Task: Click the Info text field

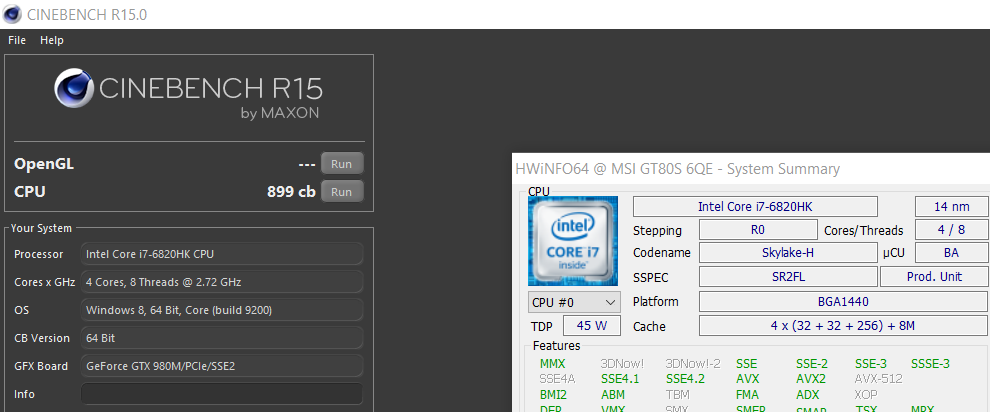Action: click(222, 394)
